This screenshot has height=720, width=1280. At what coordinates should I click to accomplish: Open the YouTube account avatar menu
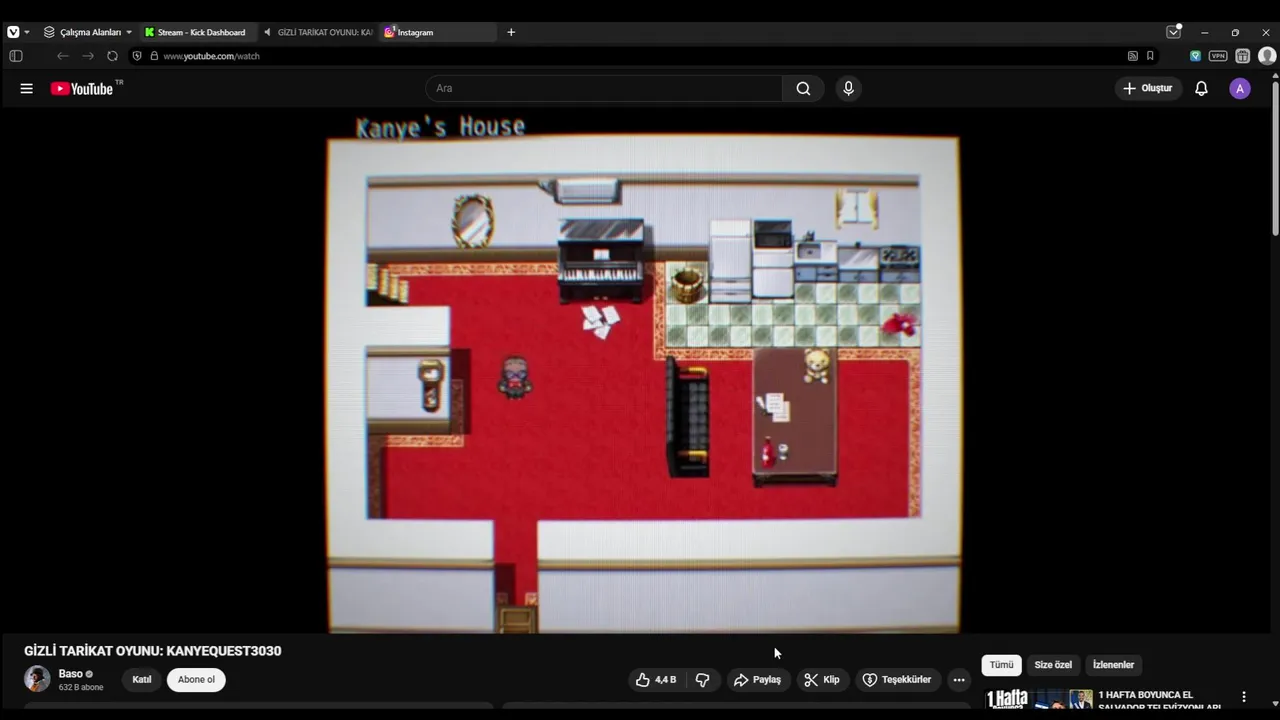[x=1240, y=88]
